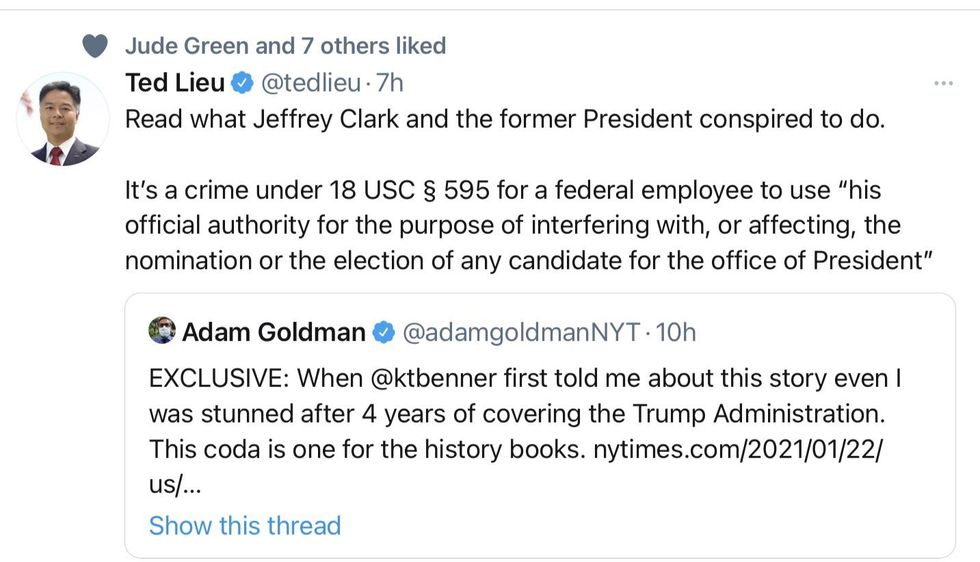This screenshot has height=562, width=980.
Task: Open Ted Lieu's profile picture
Action: (x=63, y=119)
